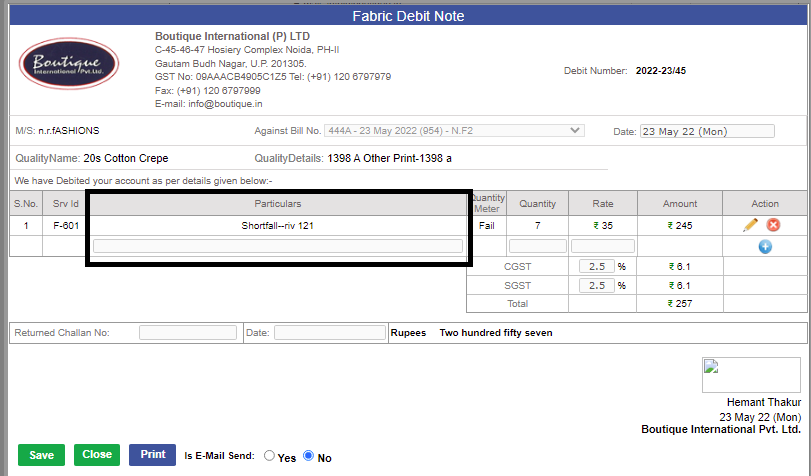The image size is (811, 476).
Task: Close the fabric debit note
Action: tap(97, 454)
